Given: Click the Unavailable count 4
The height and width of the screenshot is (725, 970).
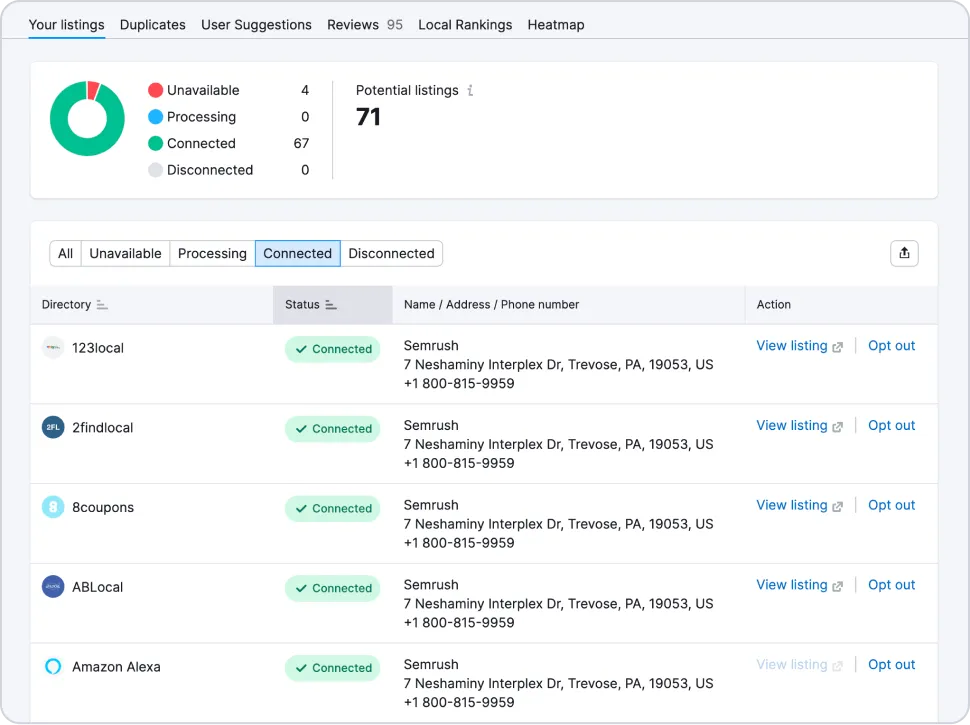Looking at the screenshot, I should [305, 90].
